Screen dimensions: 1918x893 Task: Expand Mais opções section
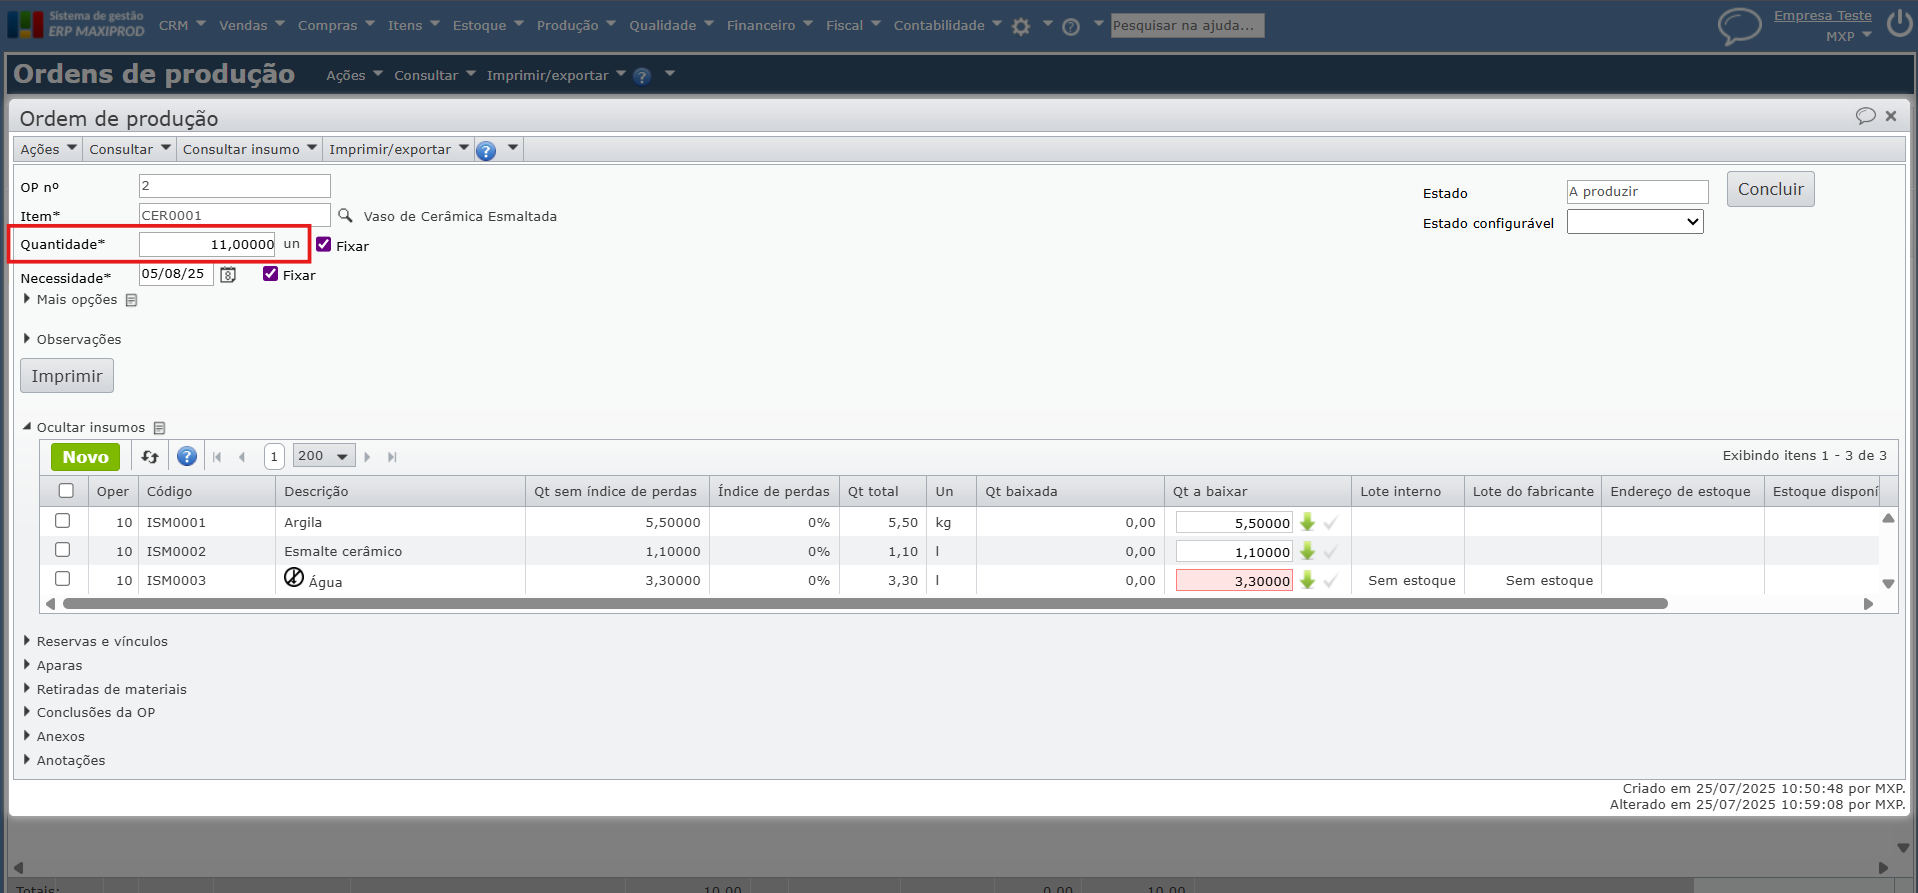click(x=69, y=300)
